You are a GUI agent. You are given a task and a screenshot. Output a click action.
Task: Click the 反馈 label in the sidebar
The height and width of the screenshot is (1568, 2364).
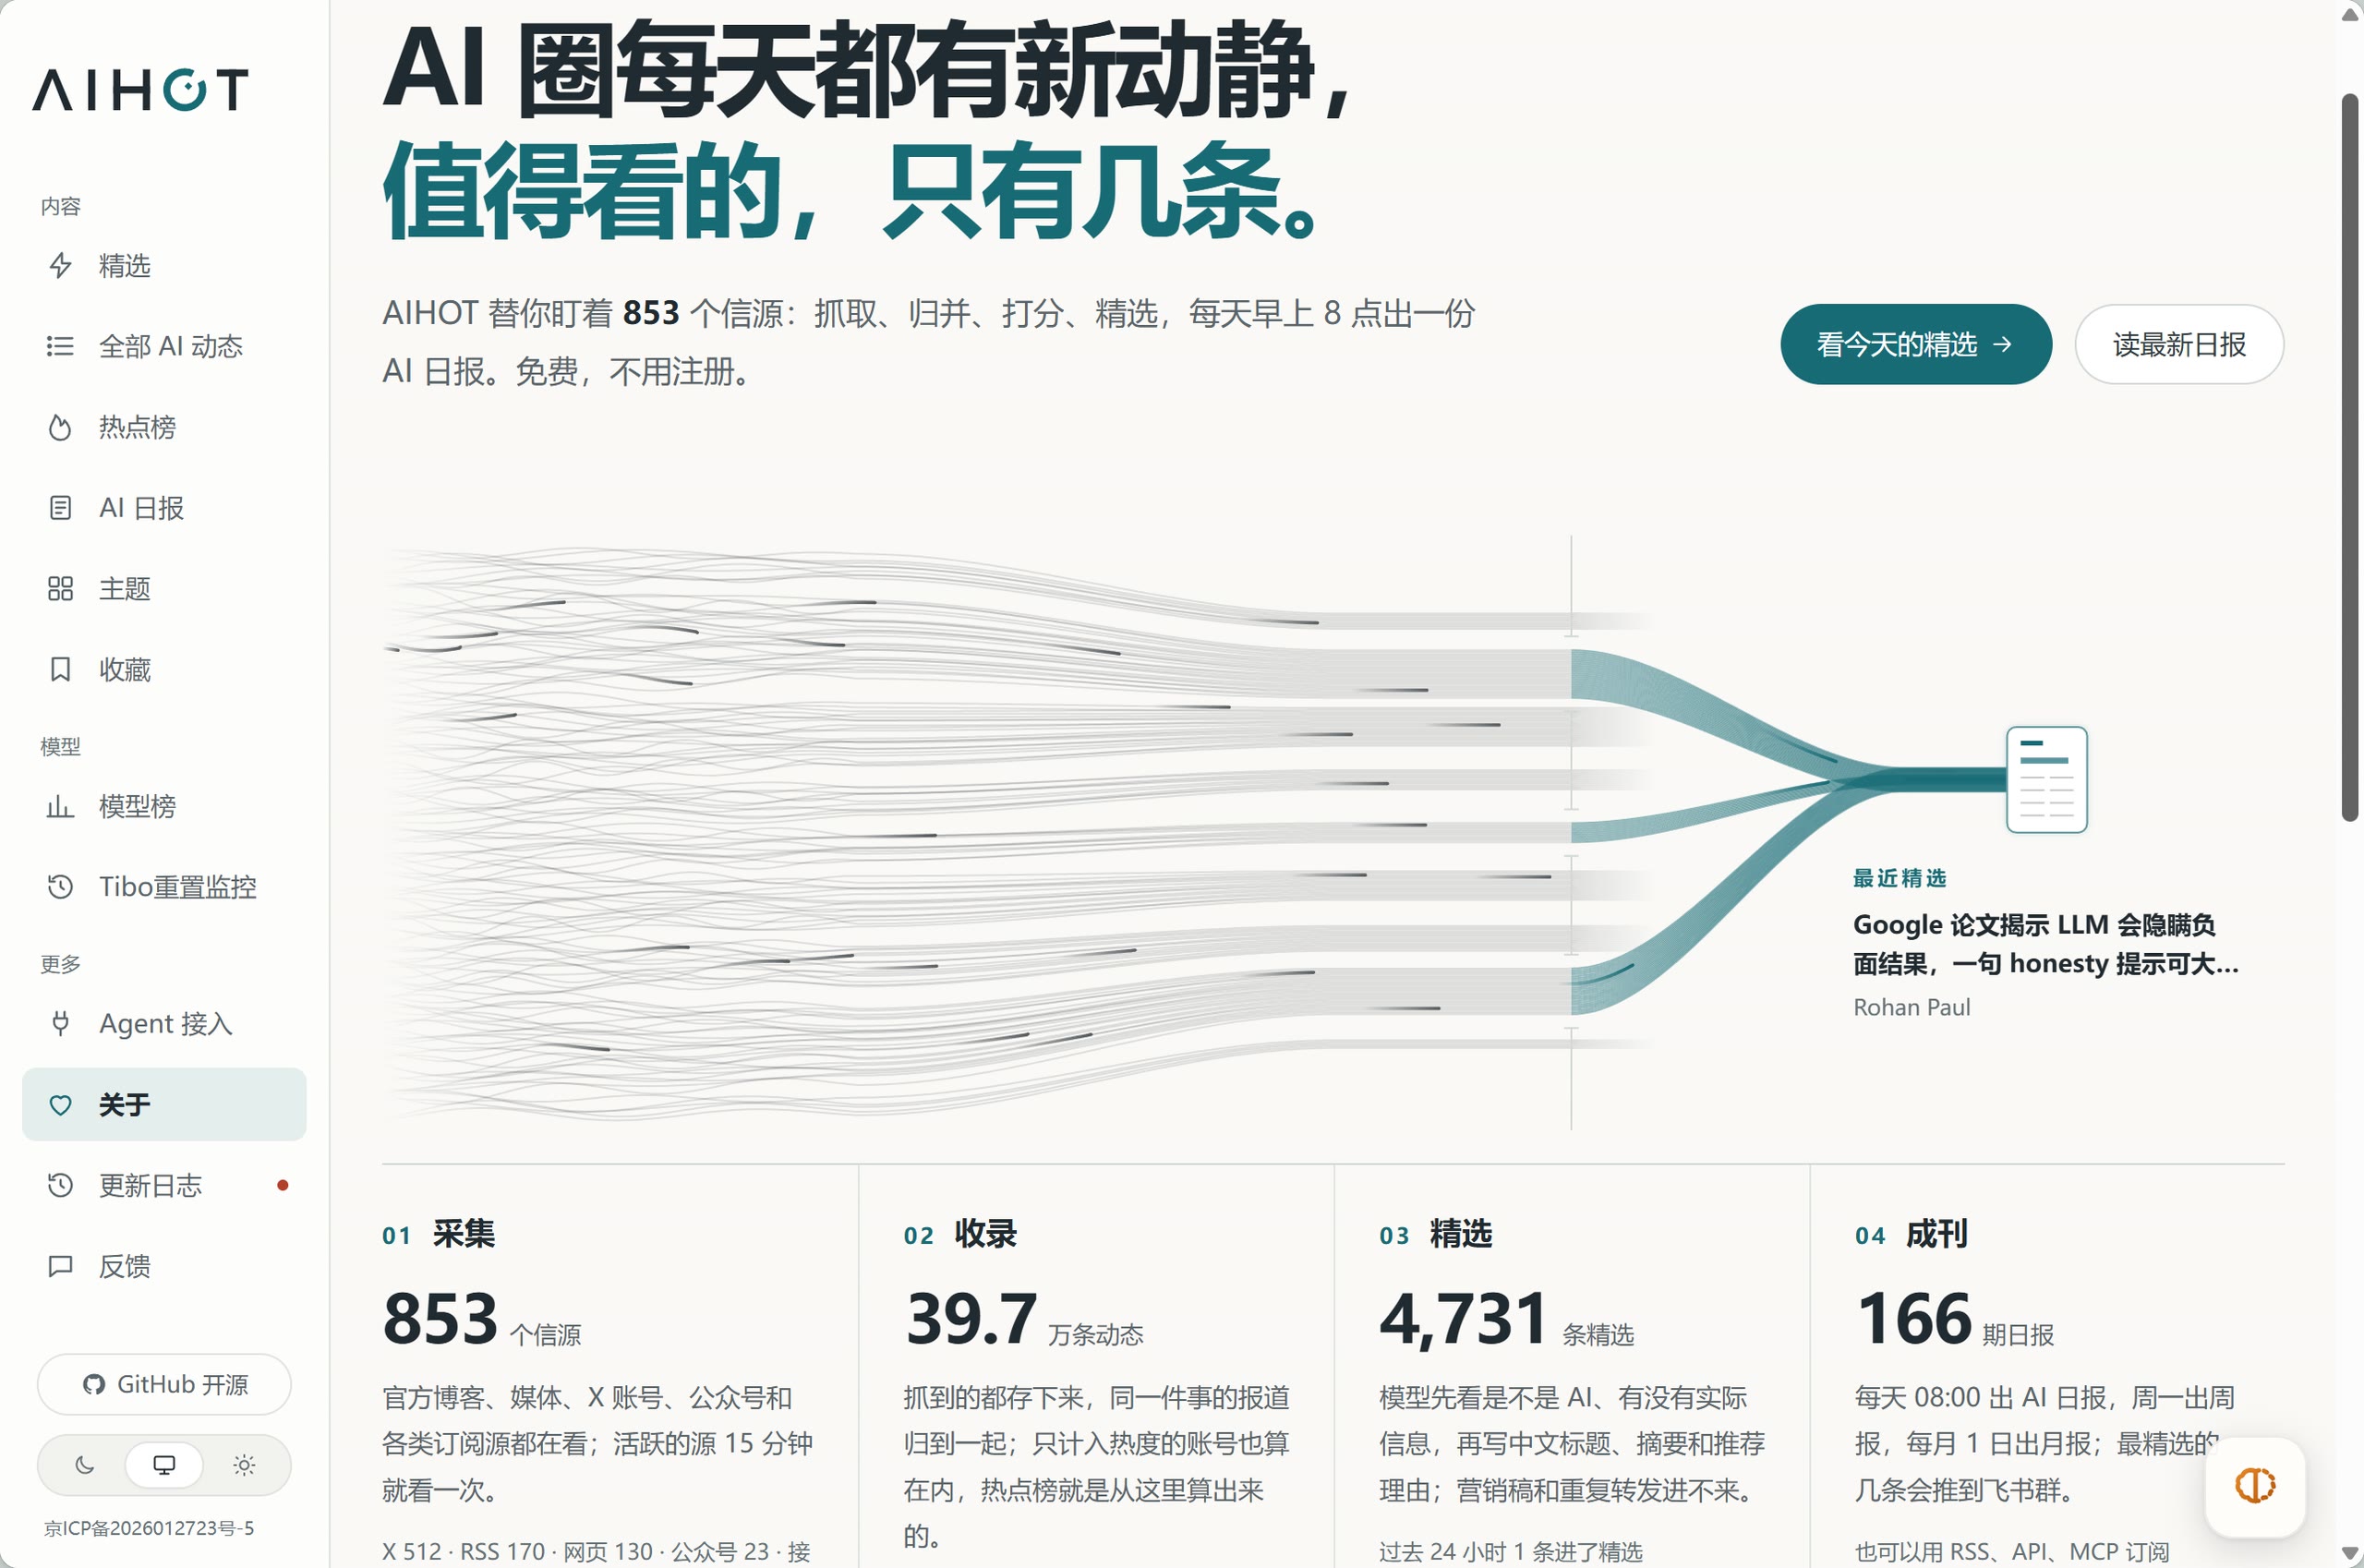point(125,1266)
